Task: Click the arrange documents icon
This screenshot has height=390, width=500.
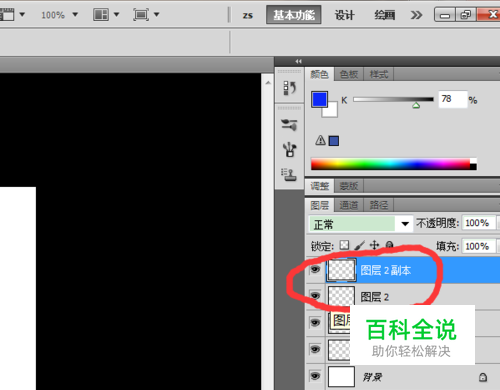Action: coord(101,15)
